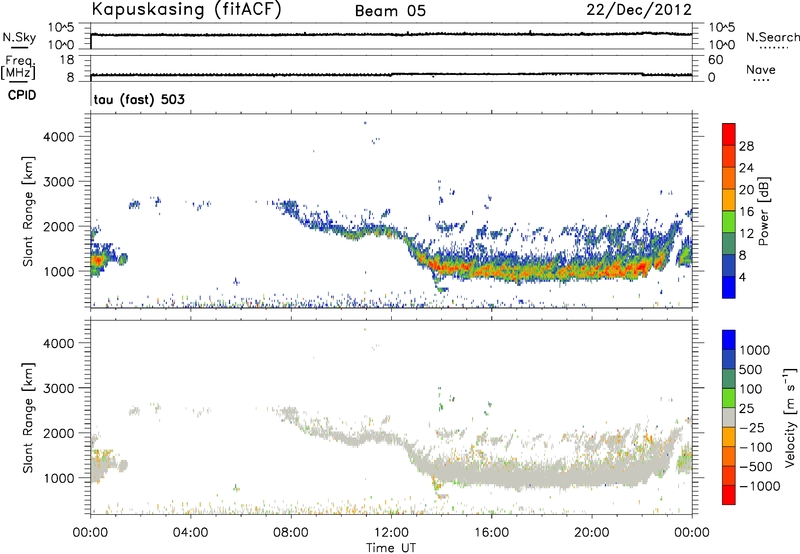Click the 22/Dec/2012 date label
The height and width of the screenshot is (554, 800).
tap(639, 10)
